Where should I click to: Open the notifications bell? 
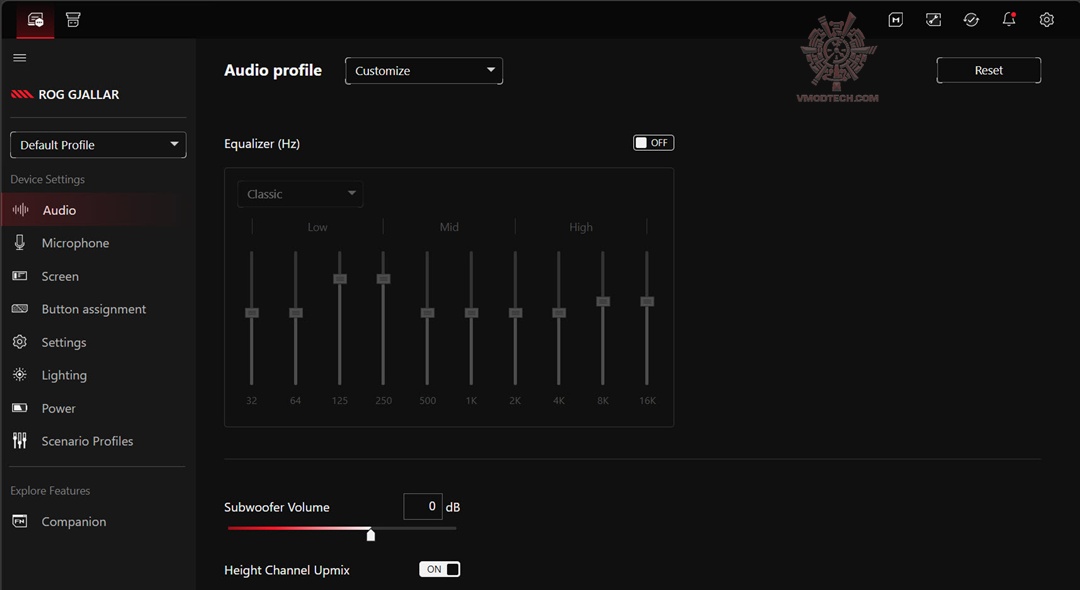[x=1009, y=19]
